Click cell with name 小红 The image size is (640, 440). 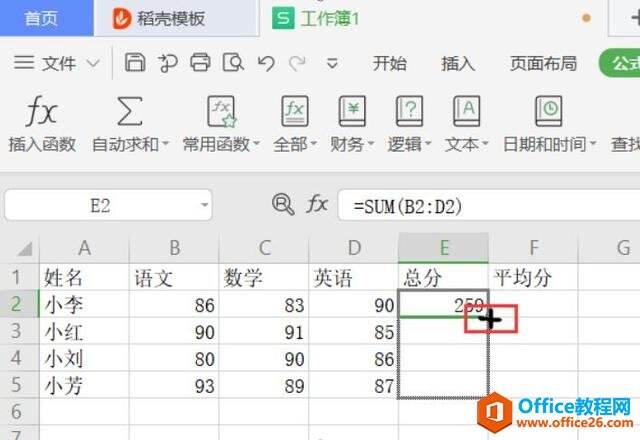(84, 331)
